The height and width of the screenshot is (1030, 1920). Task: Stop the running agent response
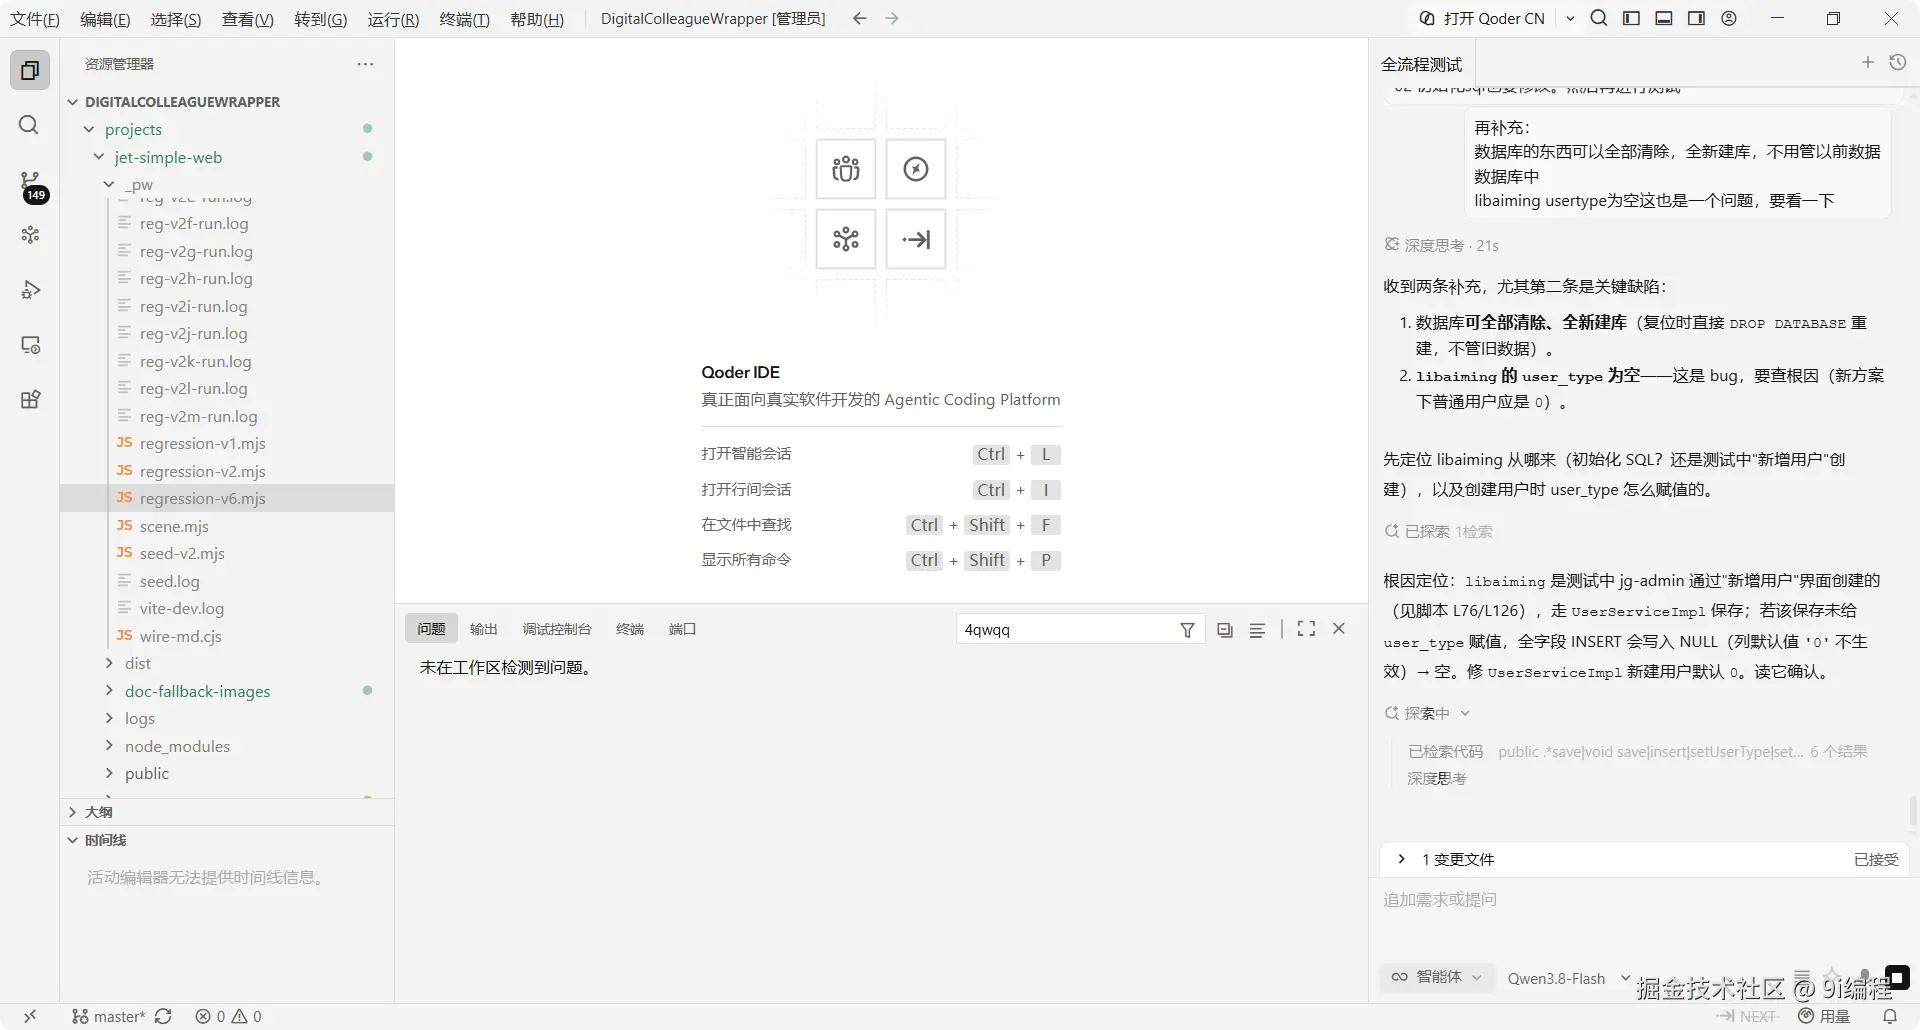coord(1897,977)
